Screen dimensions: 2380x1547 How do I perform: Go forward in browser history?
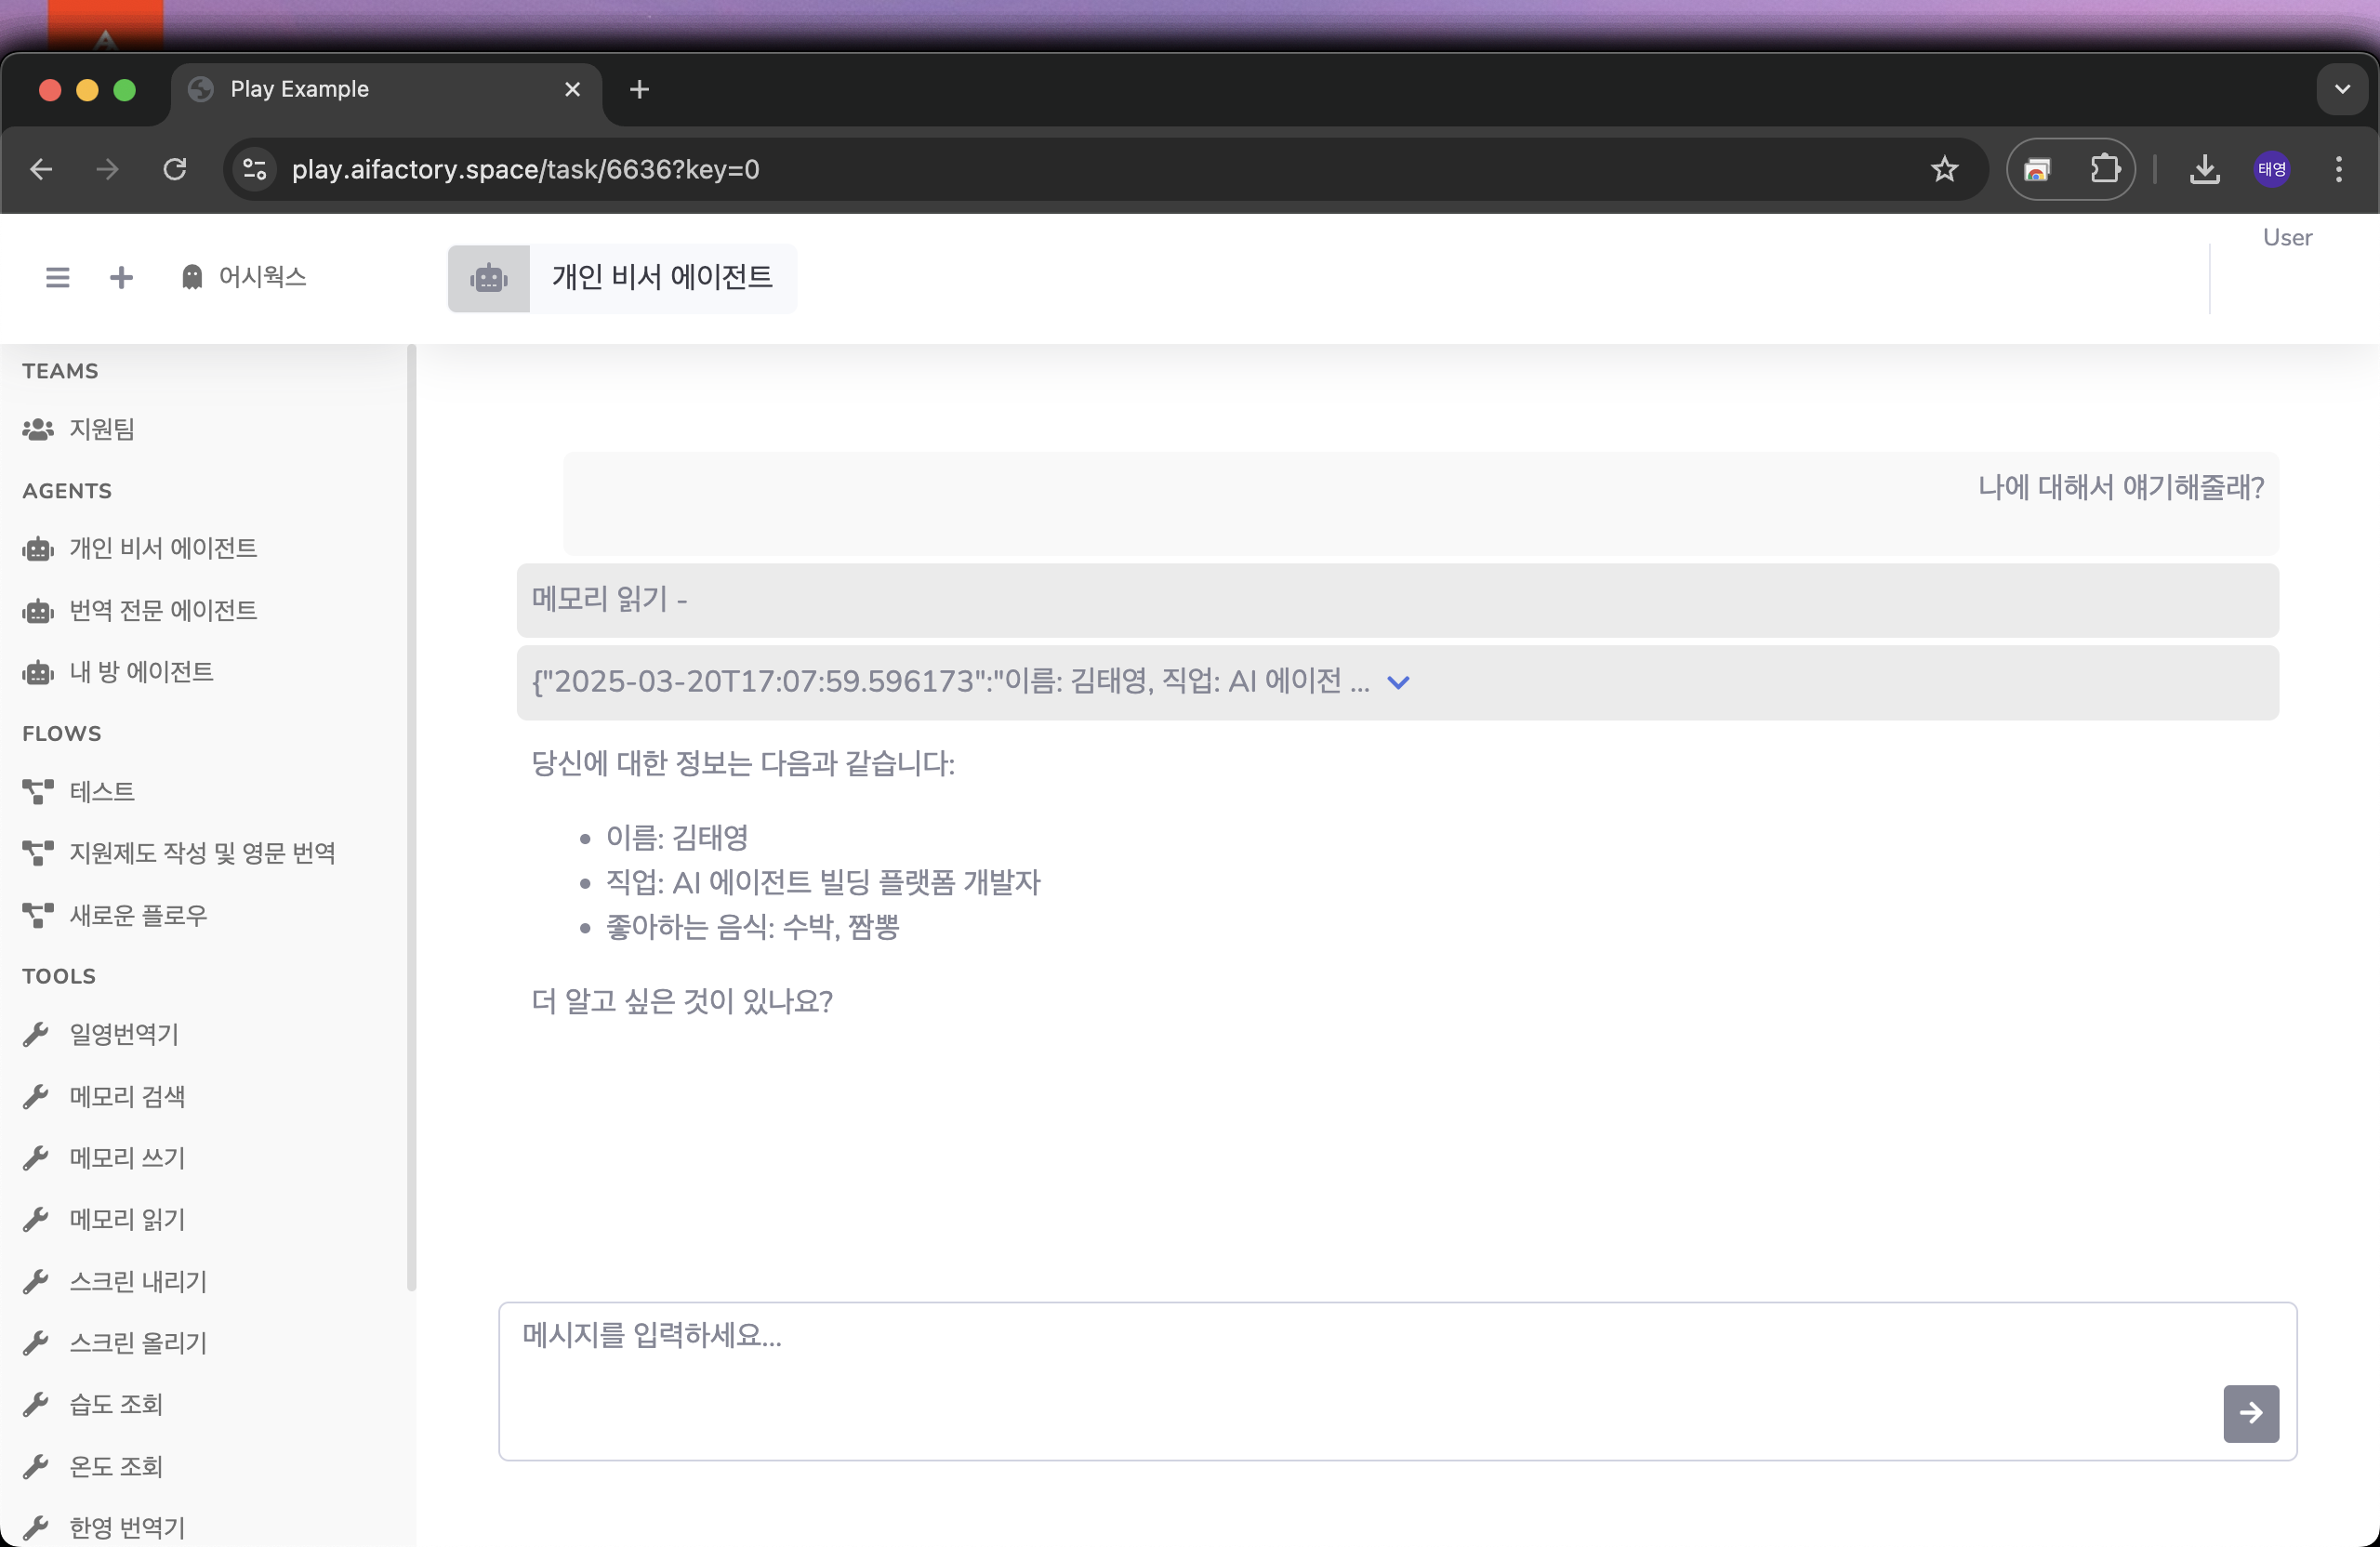coord(107,169)
